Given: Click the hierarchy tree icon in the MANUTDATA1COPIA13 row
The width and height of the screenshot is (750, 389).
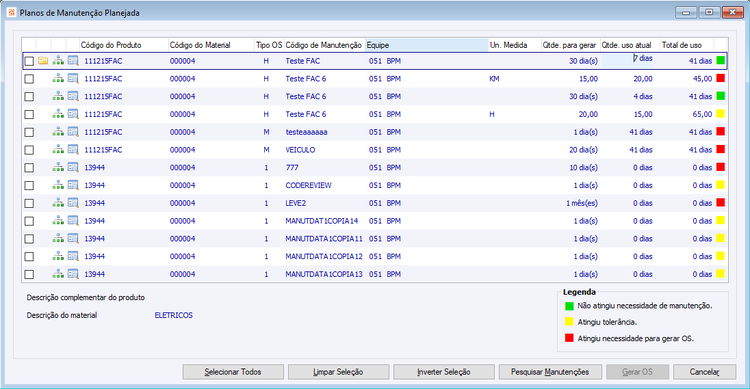Looking at the screenshot, I should tap(58, 274).
